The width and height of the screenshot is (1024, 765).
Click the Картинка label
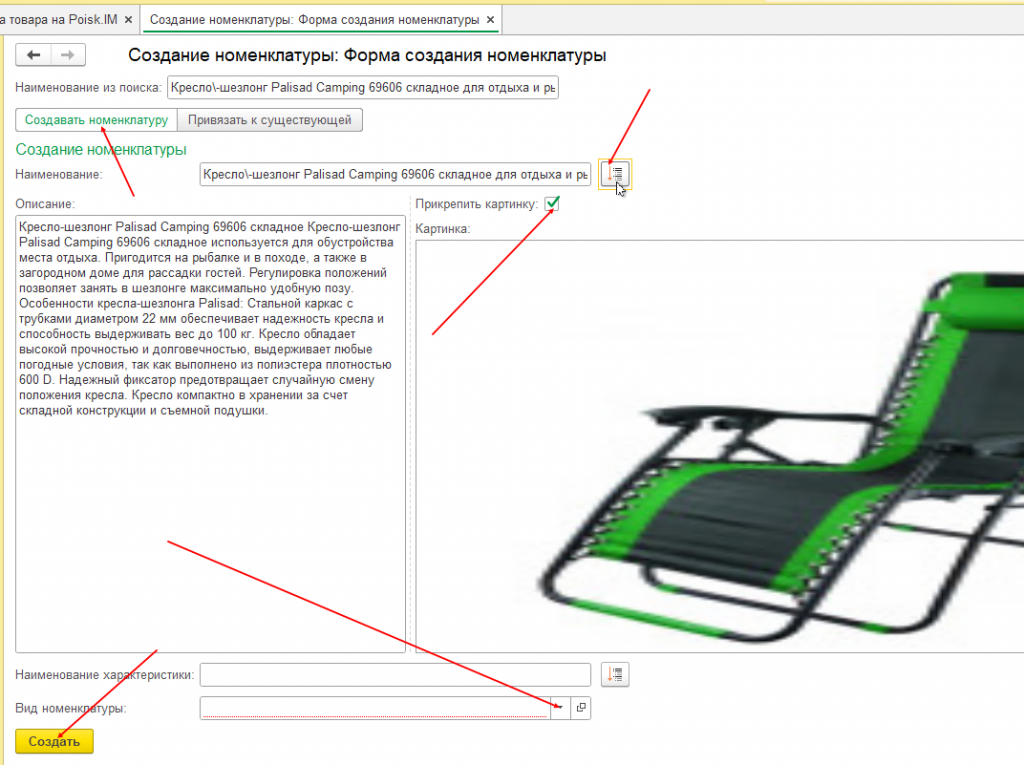pyautogui.click(x=443, y=229)
